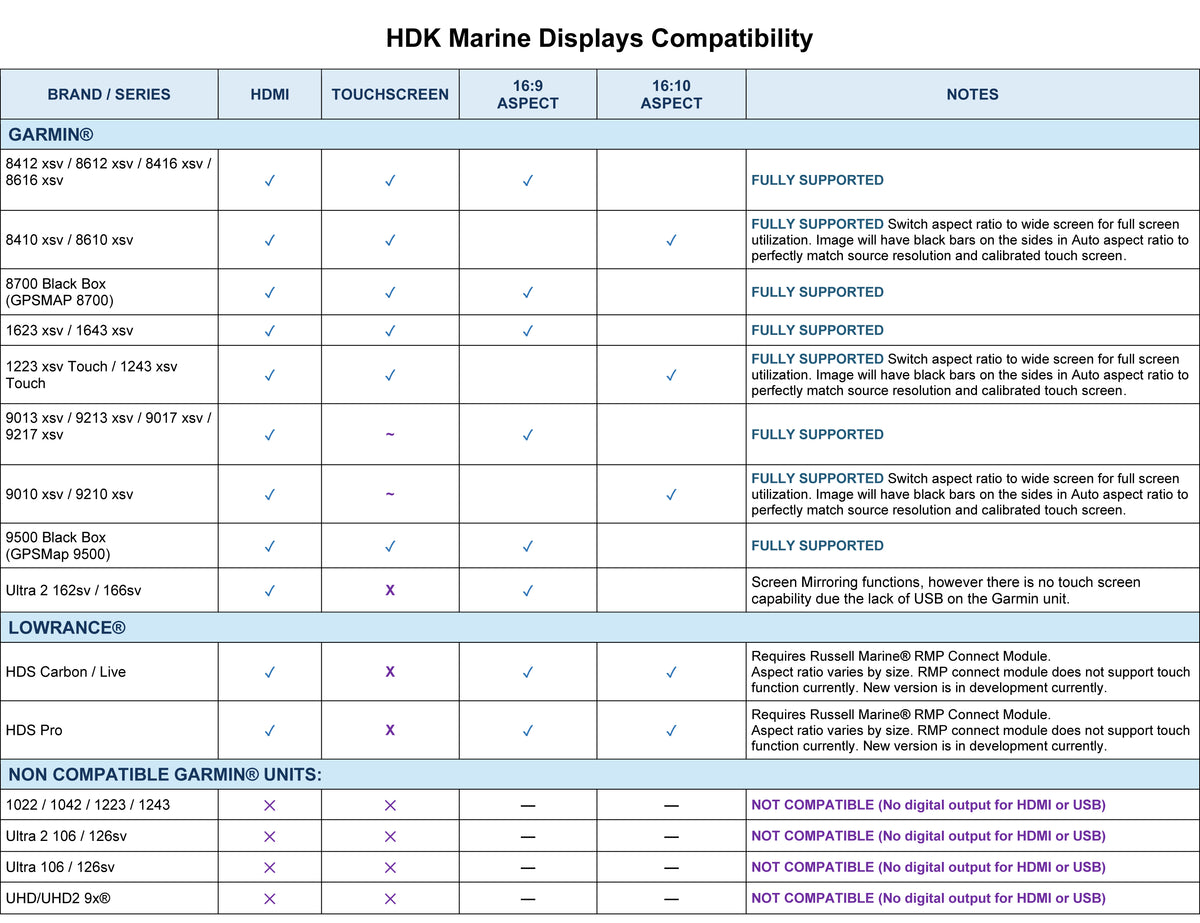Click the touchscreen cross in the UHD/UHD2 9x row
The image size is (1200, 923).
click(x=390, y=898)
